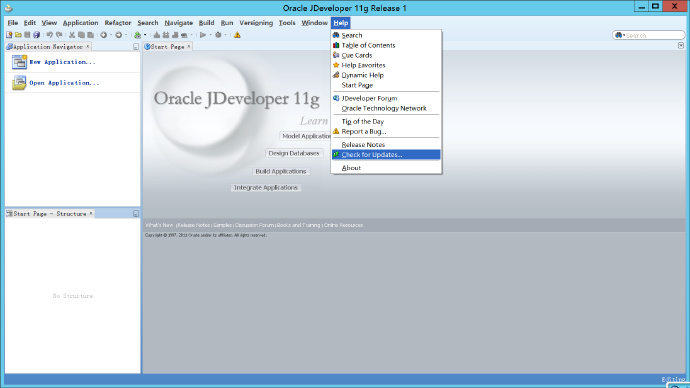Choose Tip of the Day entry

click(386, 121)
